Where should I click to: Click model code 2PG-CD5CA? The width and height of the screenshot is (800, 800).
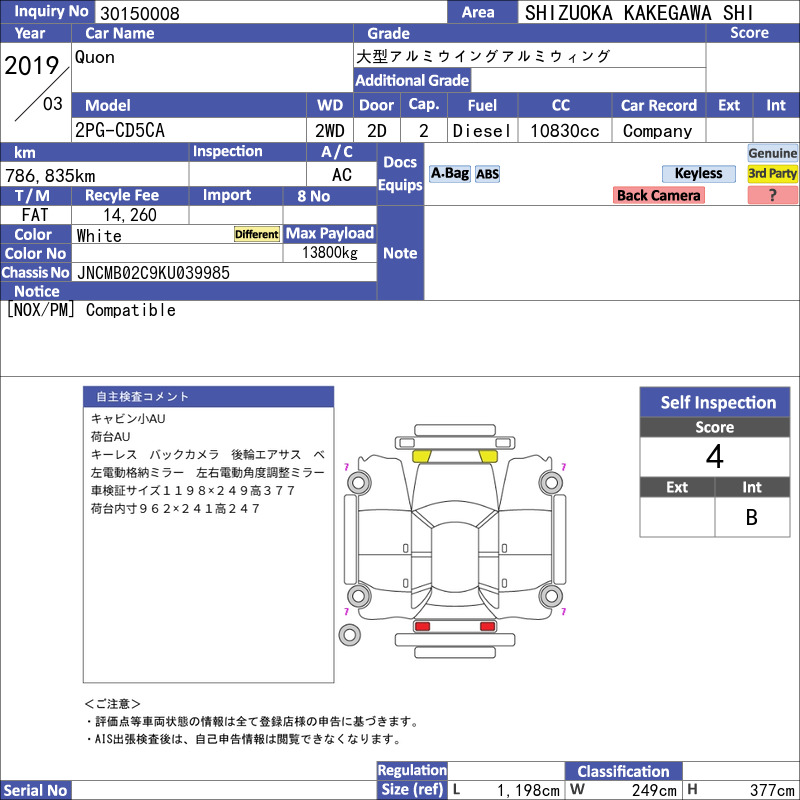120,131
